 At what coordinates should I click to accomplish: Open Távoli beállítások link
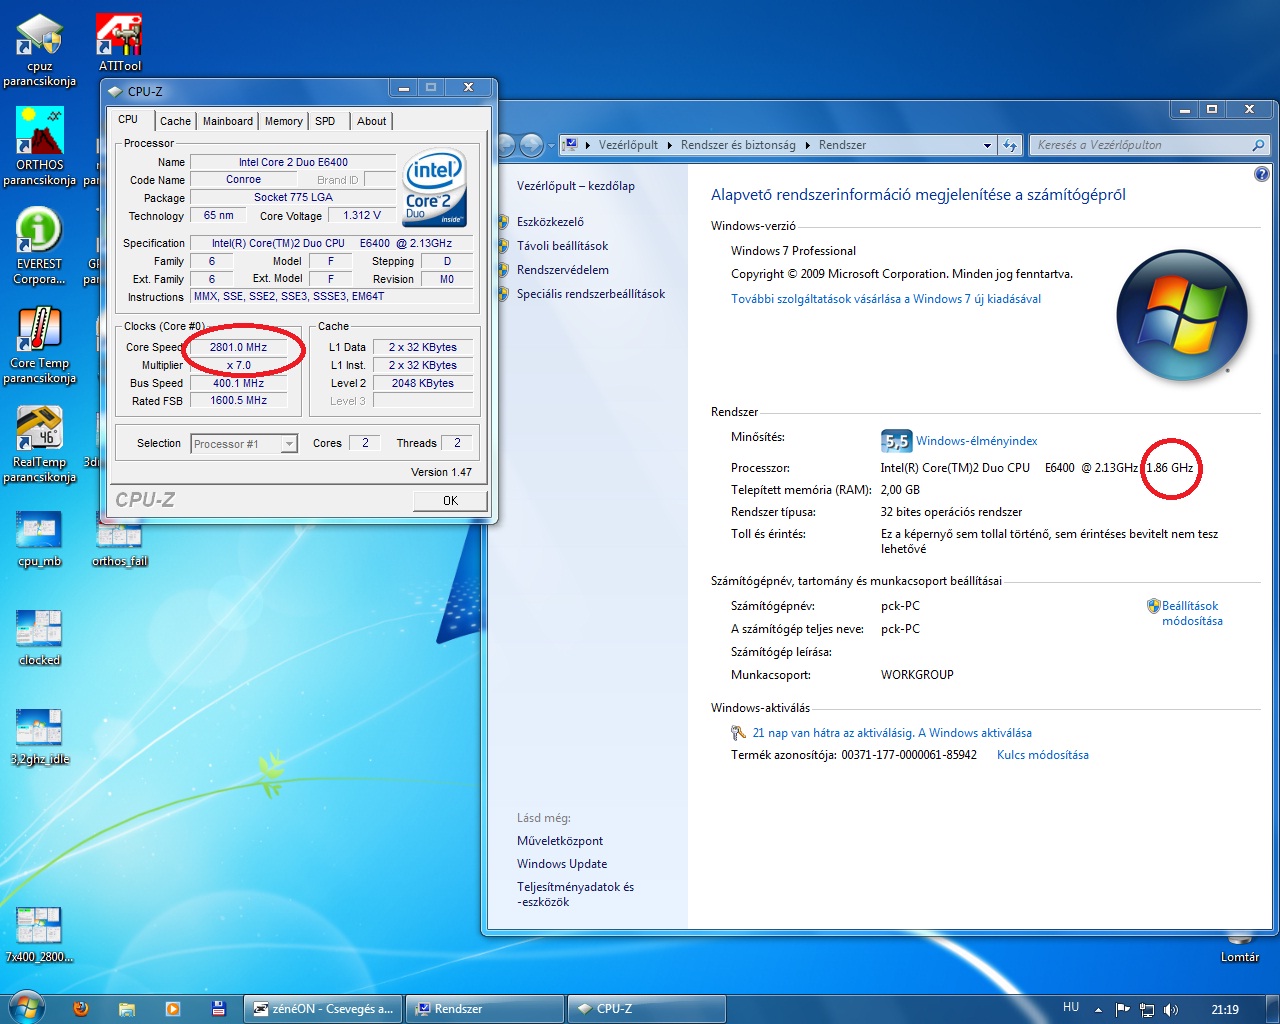(x=562, y=246)
